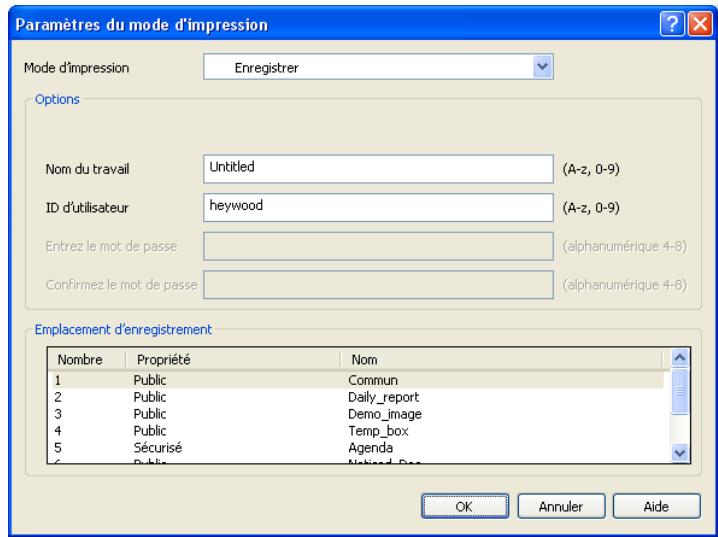Click number 4 in the Nombre column
Screen dimensions: 718x537
click(58, 431)
